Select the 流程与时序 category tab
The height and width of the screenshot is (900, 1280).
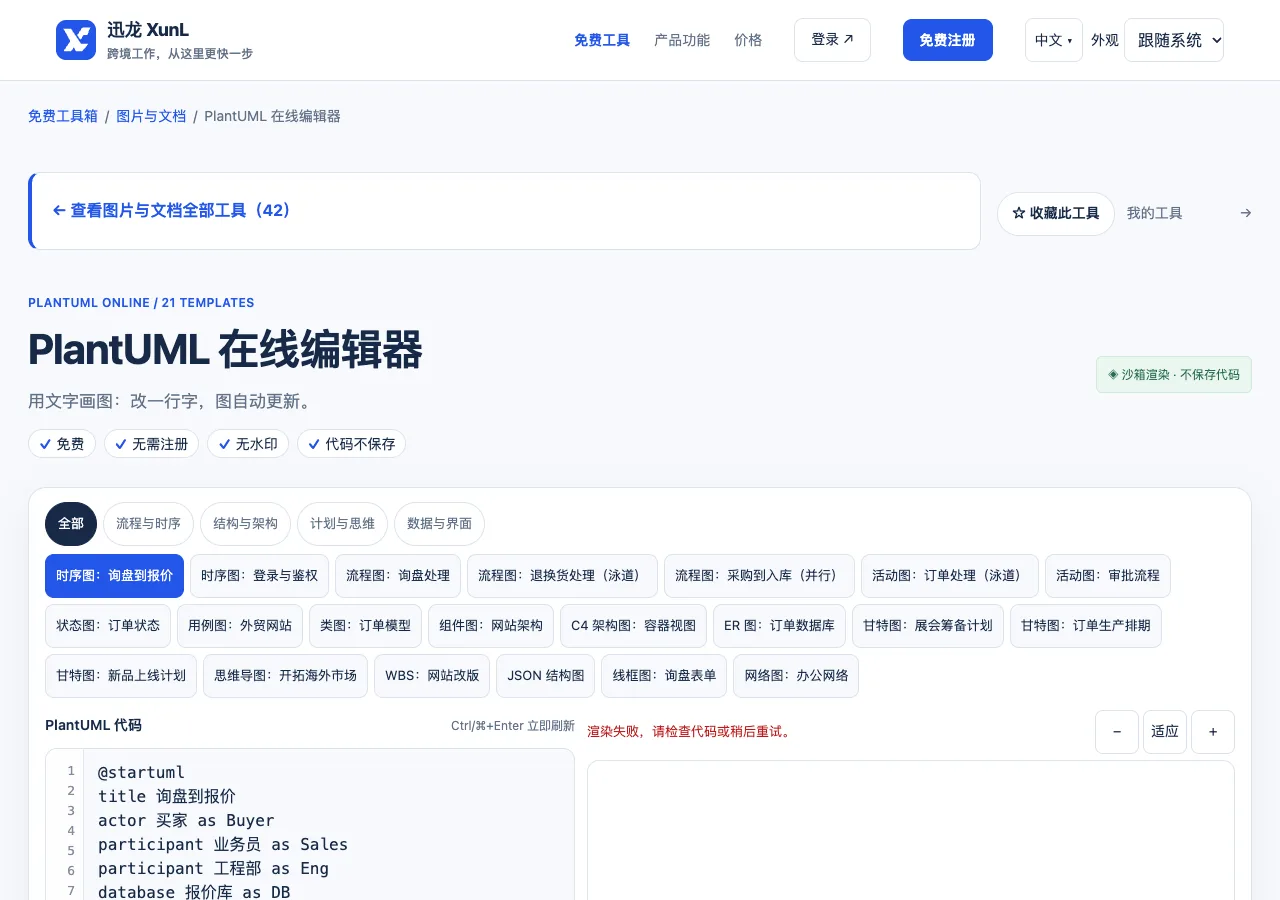pyautogui.click(x=148, y=524)
